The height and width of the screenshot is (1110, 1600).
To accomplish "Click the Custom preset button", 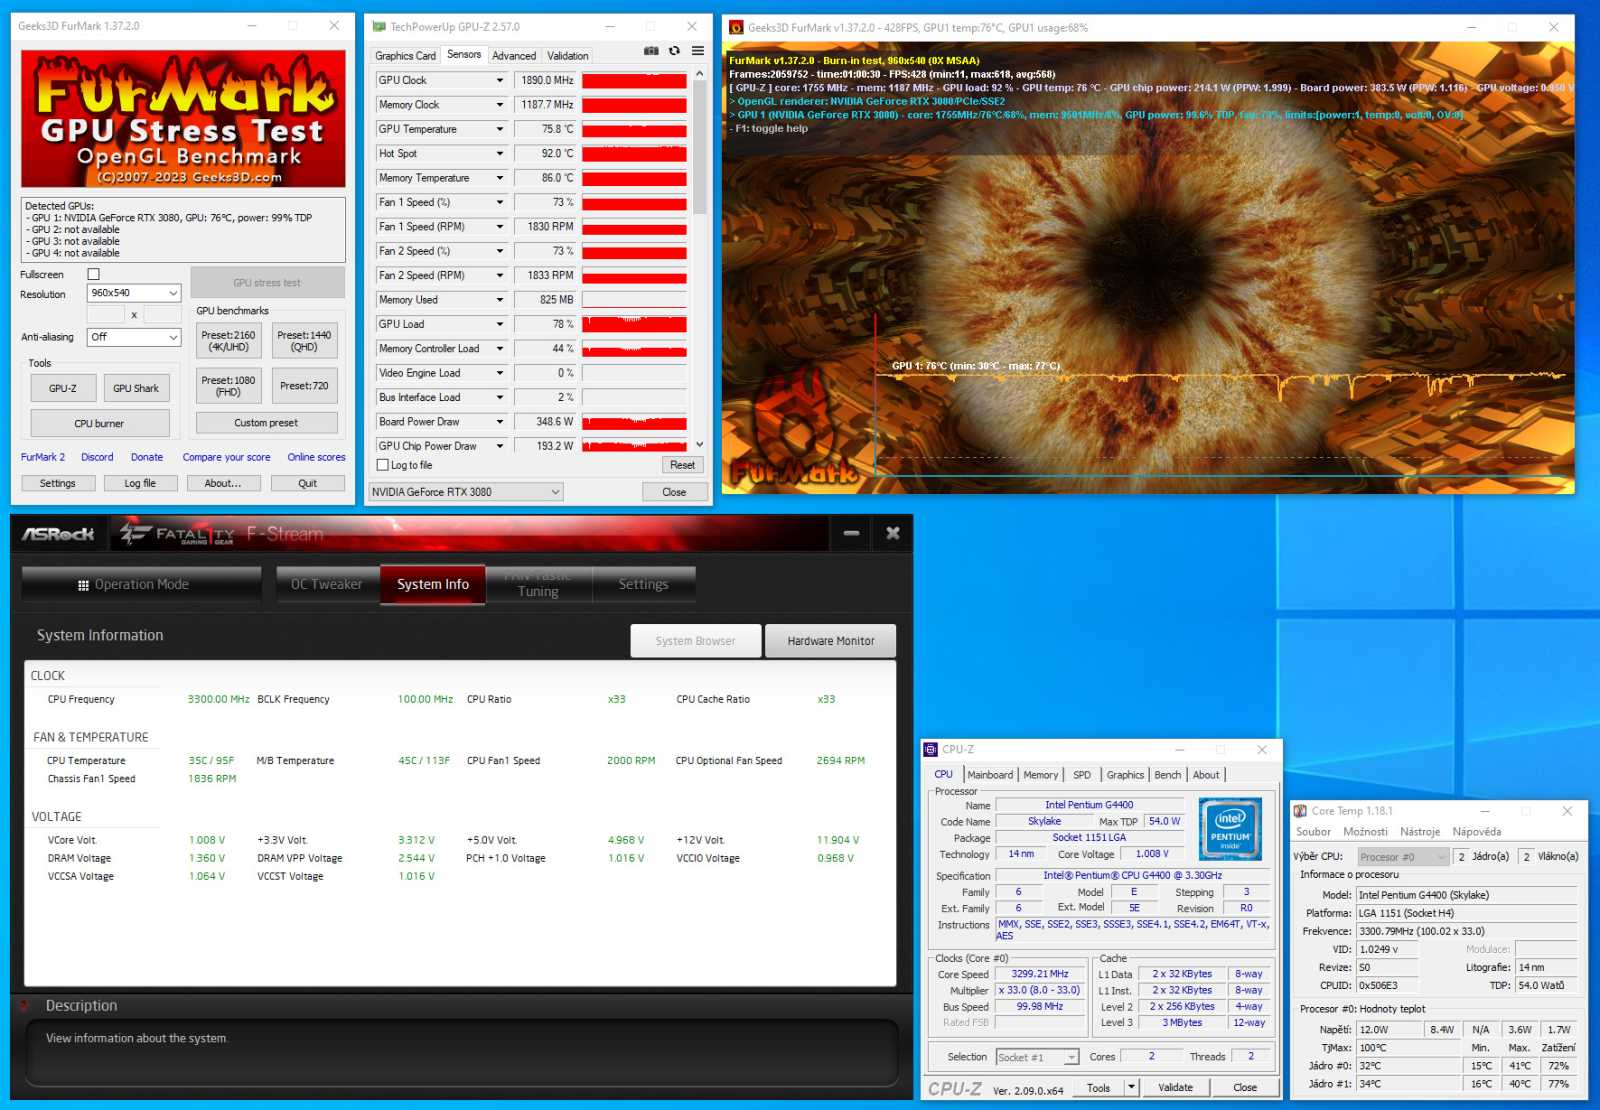I will [x=266, y=423].
